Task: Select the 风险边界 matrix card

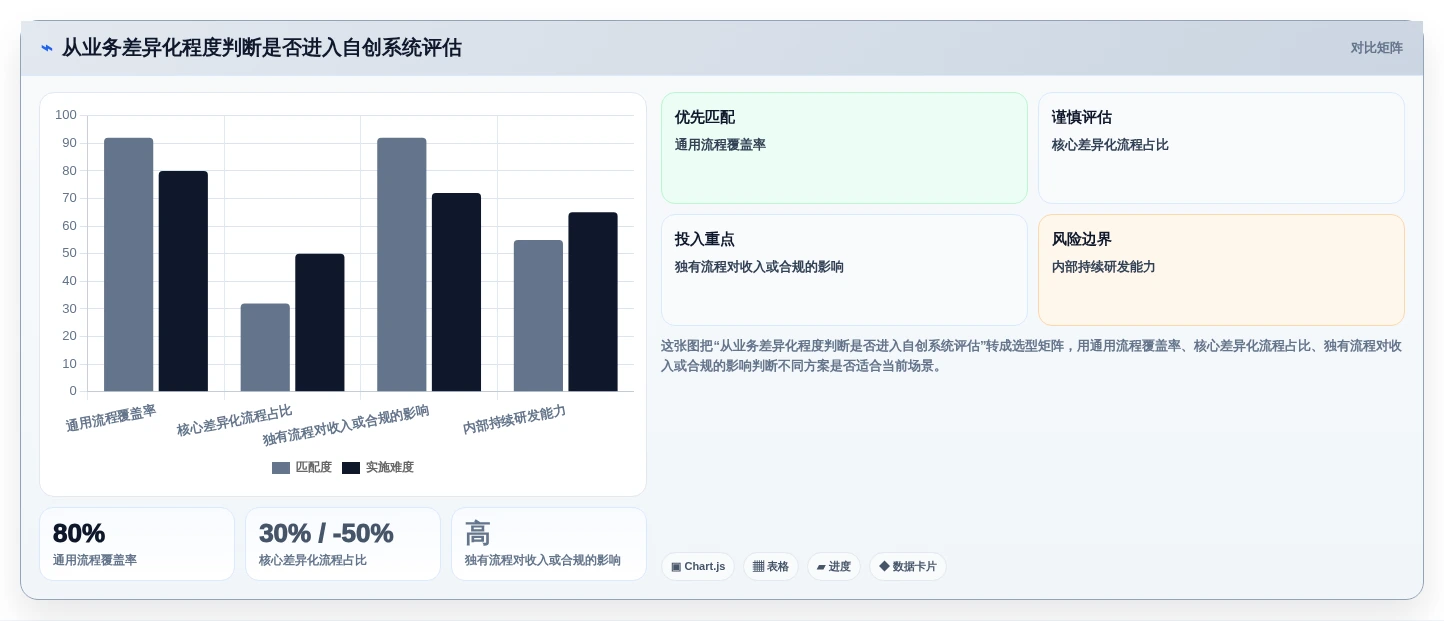Action: 1221,270
